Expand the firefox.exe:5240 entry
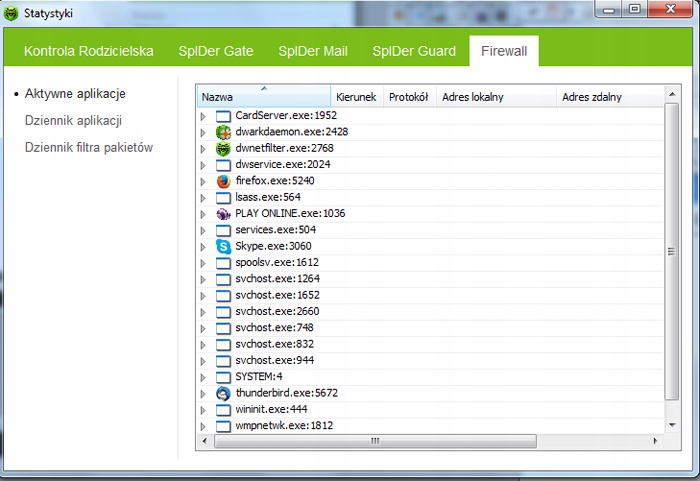 pos(204,181)
